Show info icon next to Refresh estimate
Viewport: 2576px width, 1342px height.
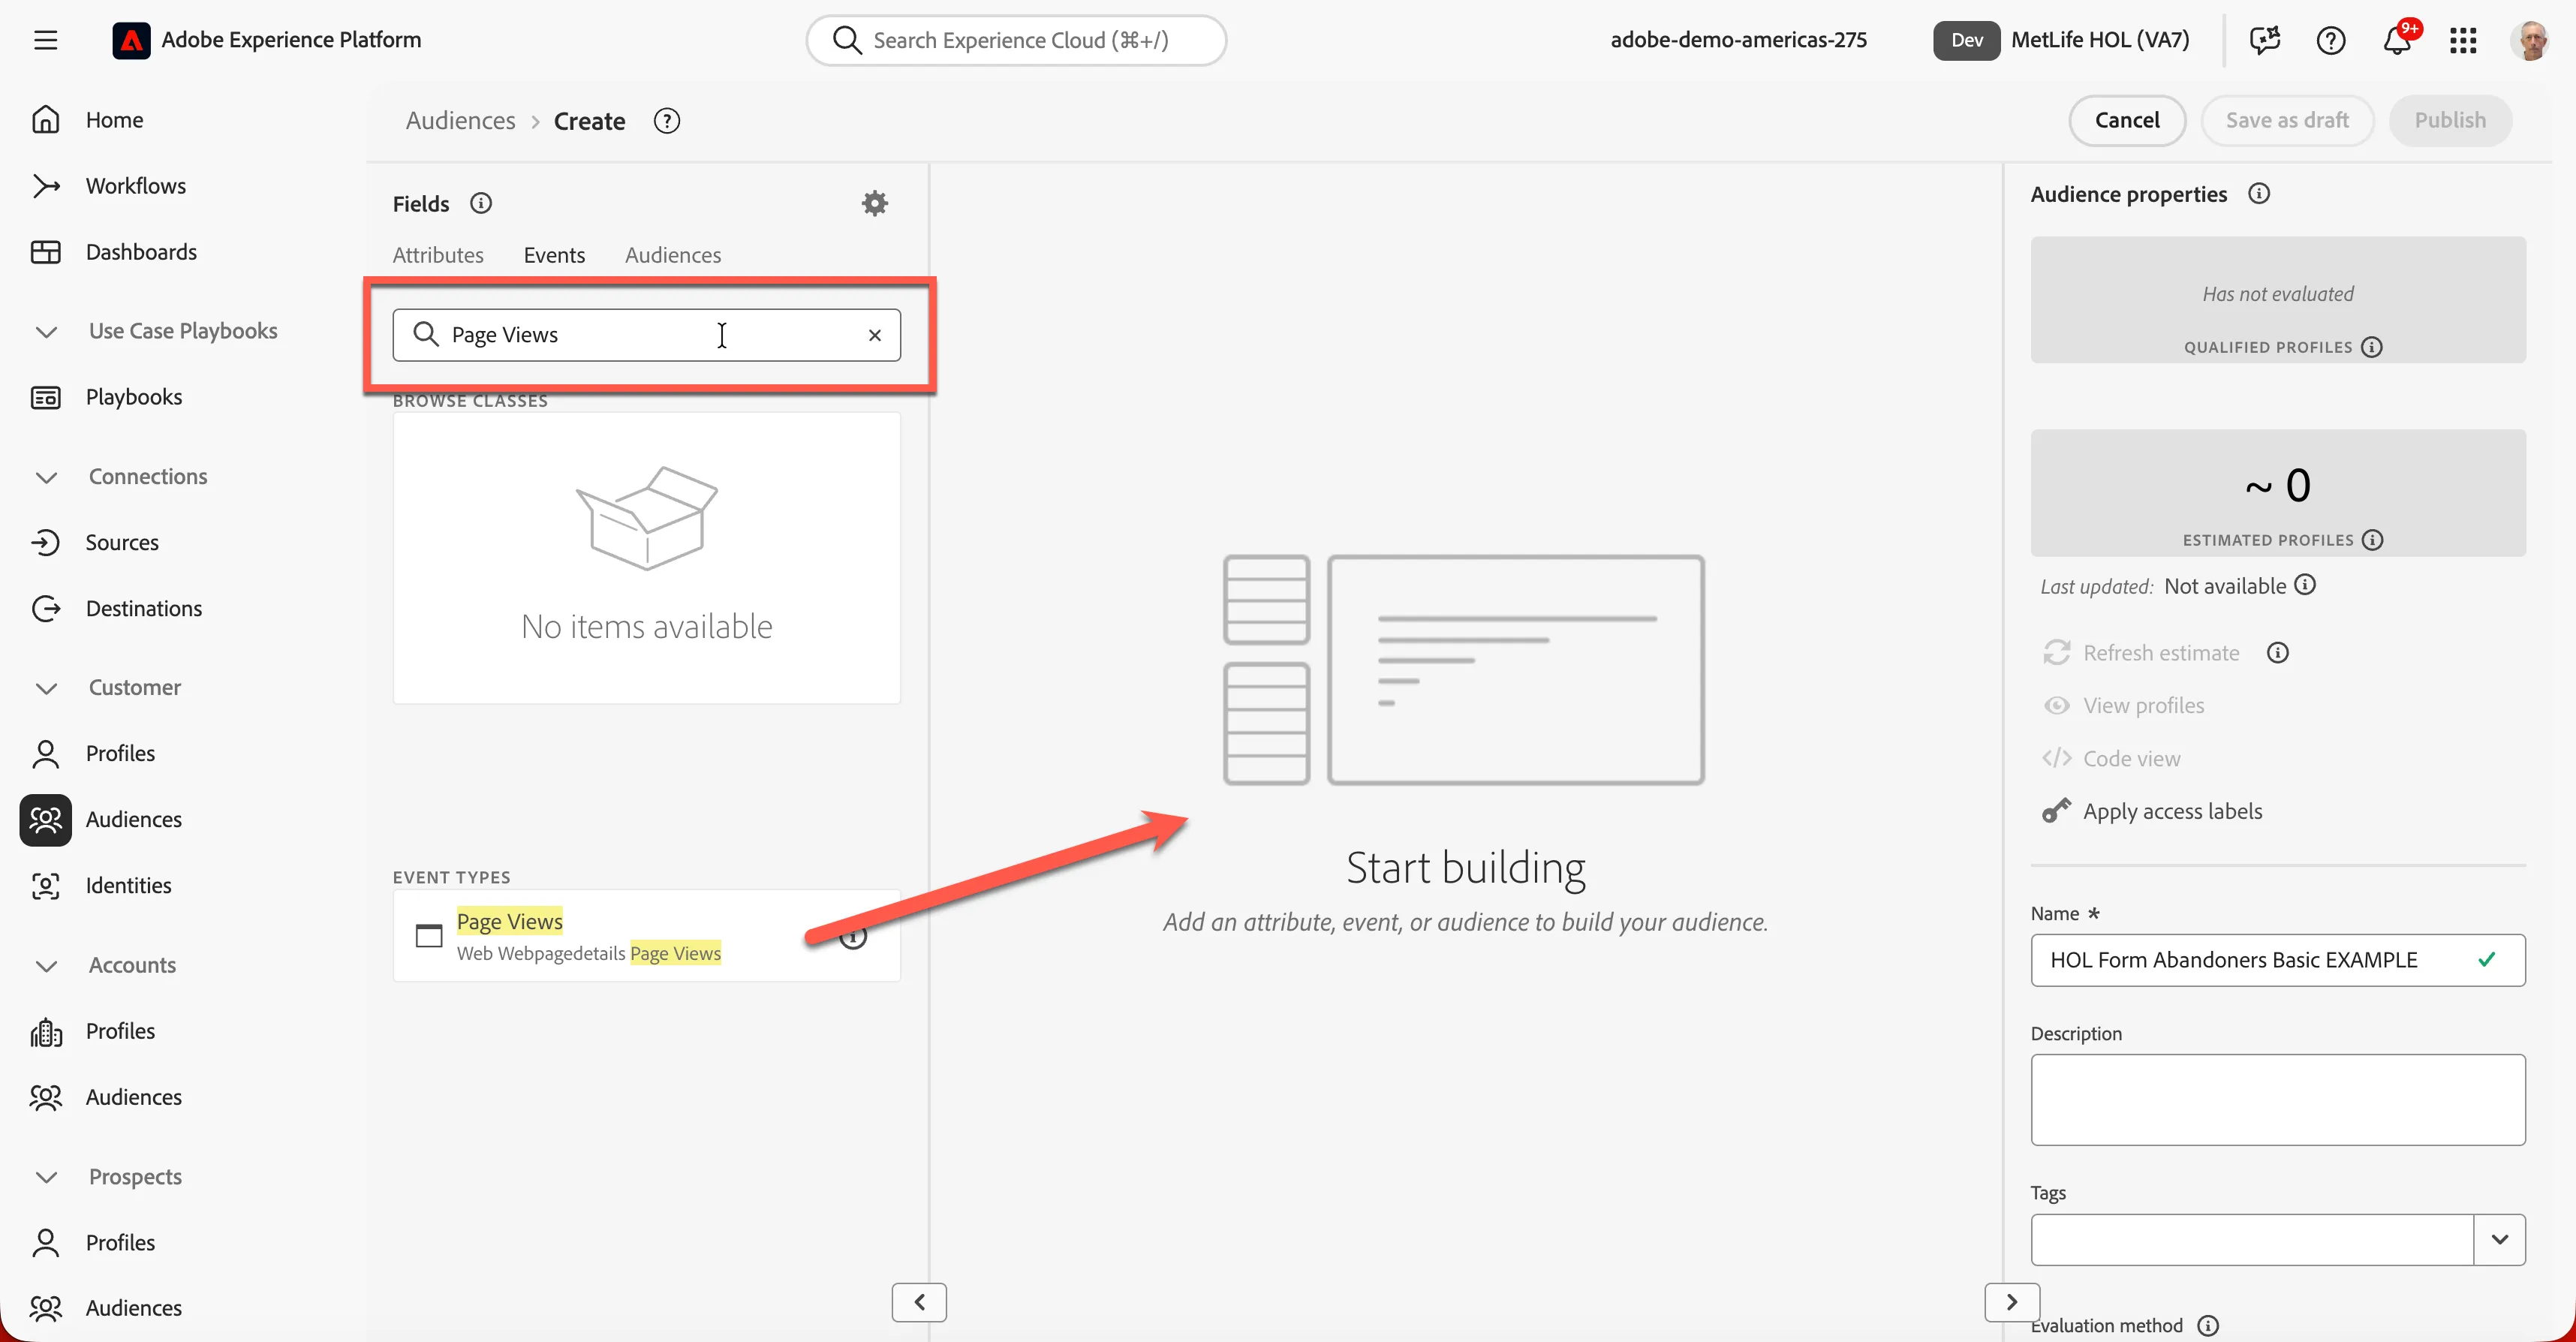click(2278, 653)
